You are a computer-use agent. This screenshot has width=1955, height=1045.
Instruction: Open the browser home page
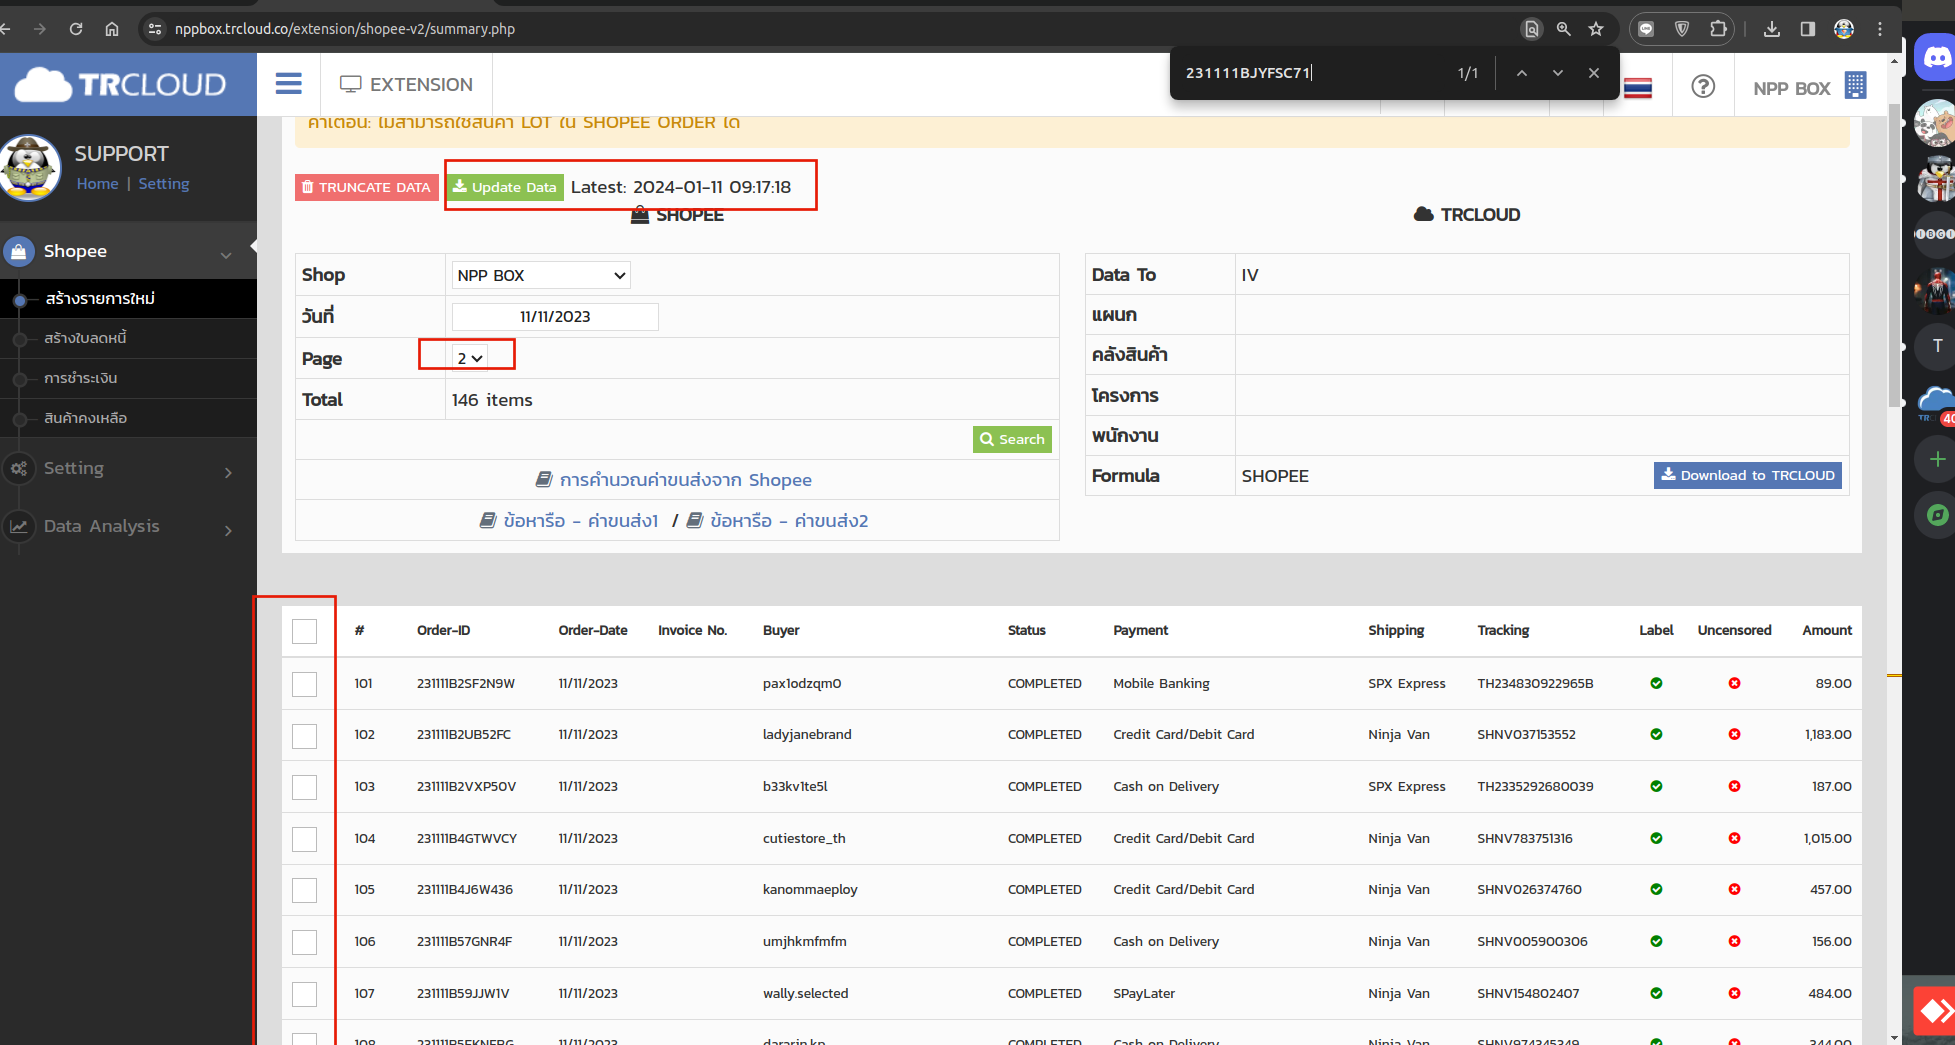[x=112, y=29]
